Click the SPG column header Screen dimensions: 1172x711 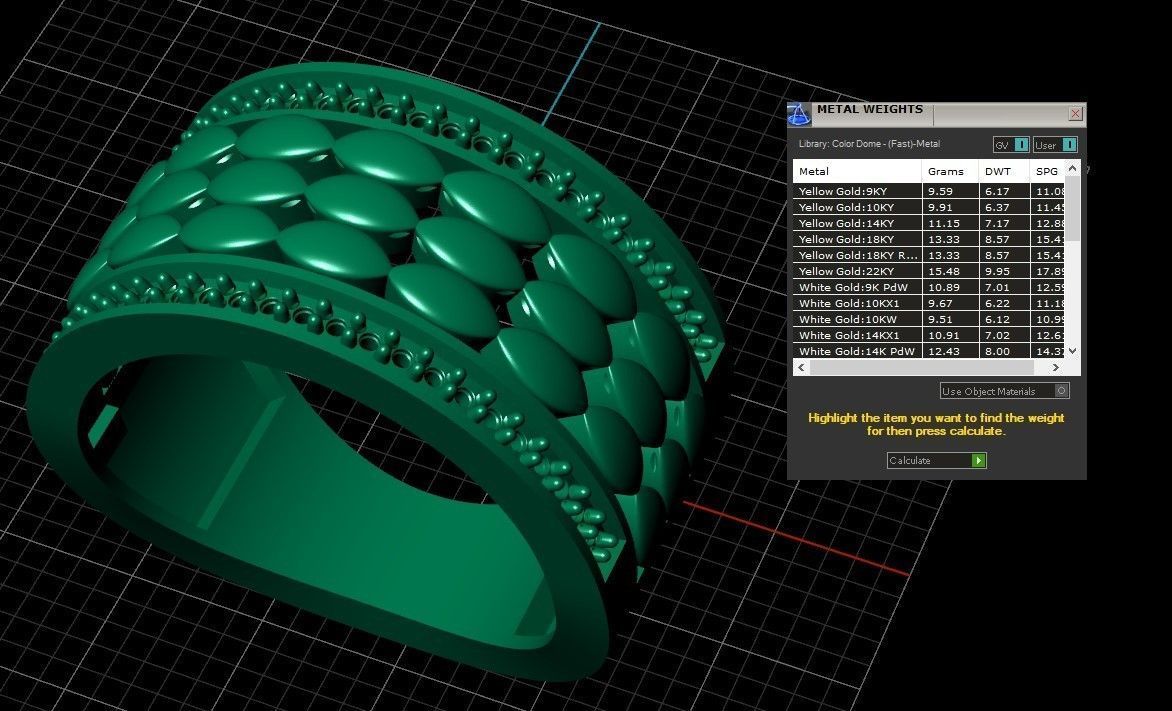point(1047,171)
